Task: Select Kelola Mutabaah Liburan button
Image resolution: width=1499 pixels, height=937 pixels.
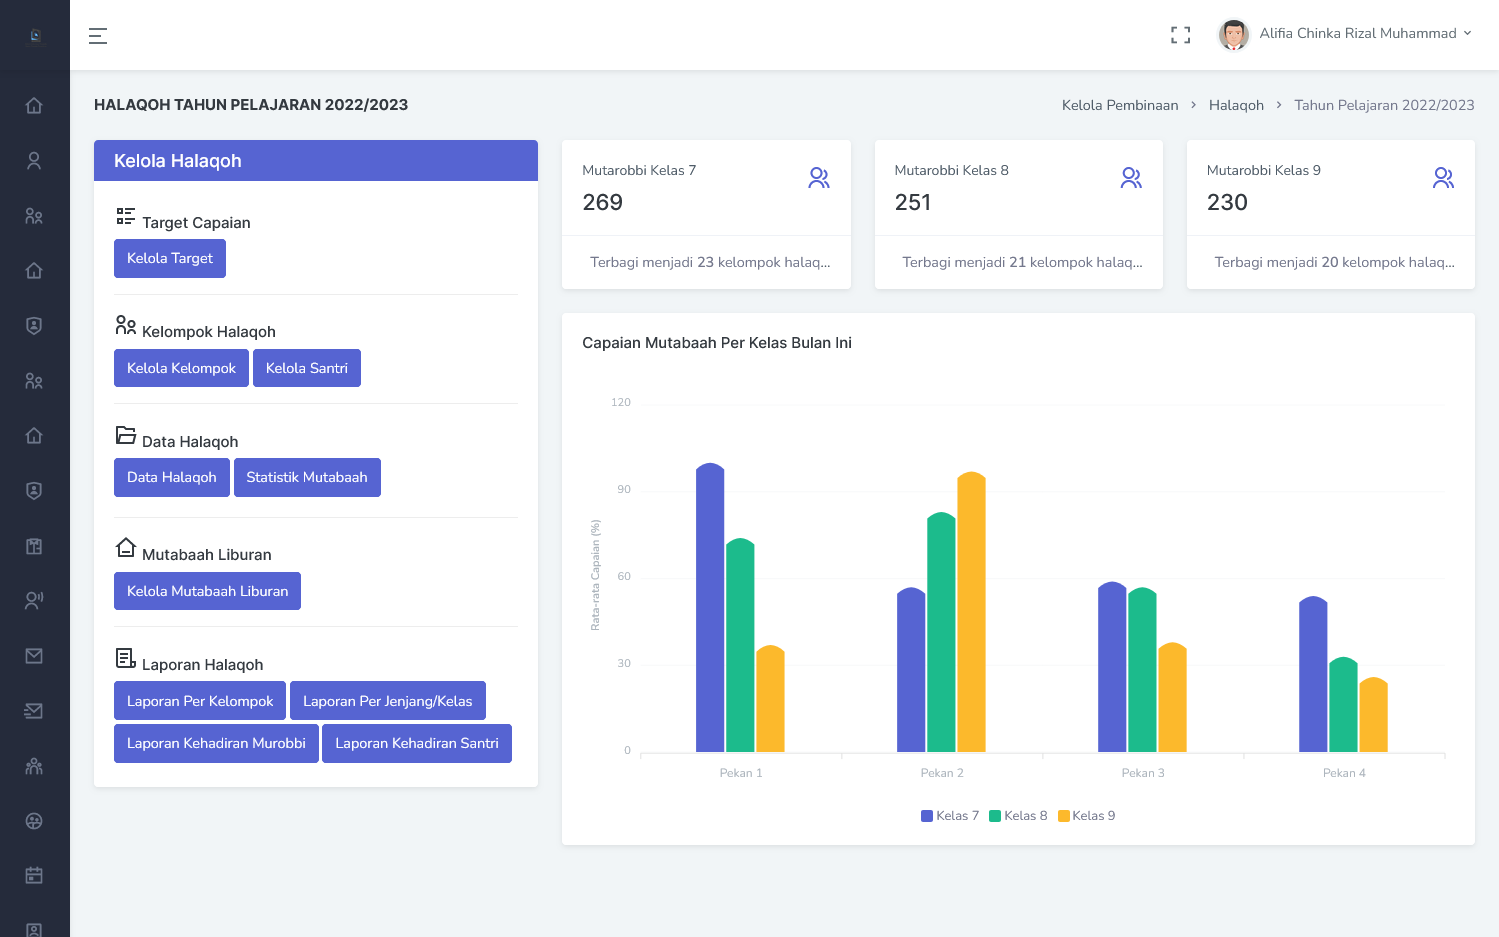Action: click(x=207, y=592)
